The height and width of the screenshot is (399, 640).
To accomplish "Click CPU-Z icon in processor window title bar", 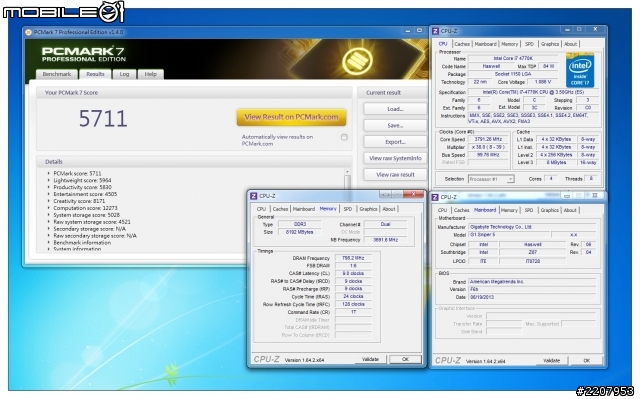I will pos(436,31).
